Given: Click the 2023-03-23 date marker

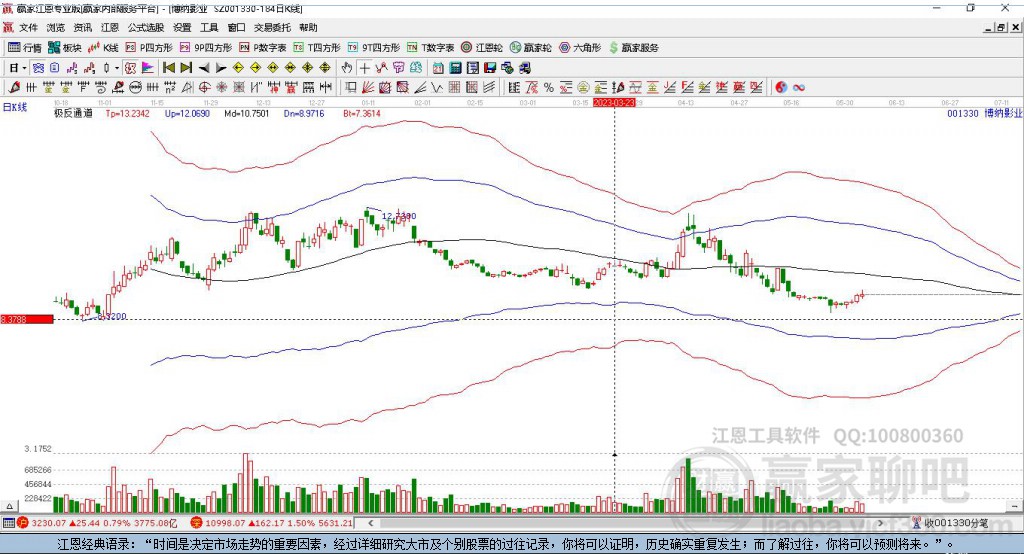Looking at the screenshot, I should click(x=614, y=103).
